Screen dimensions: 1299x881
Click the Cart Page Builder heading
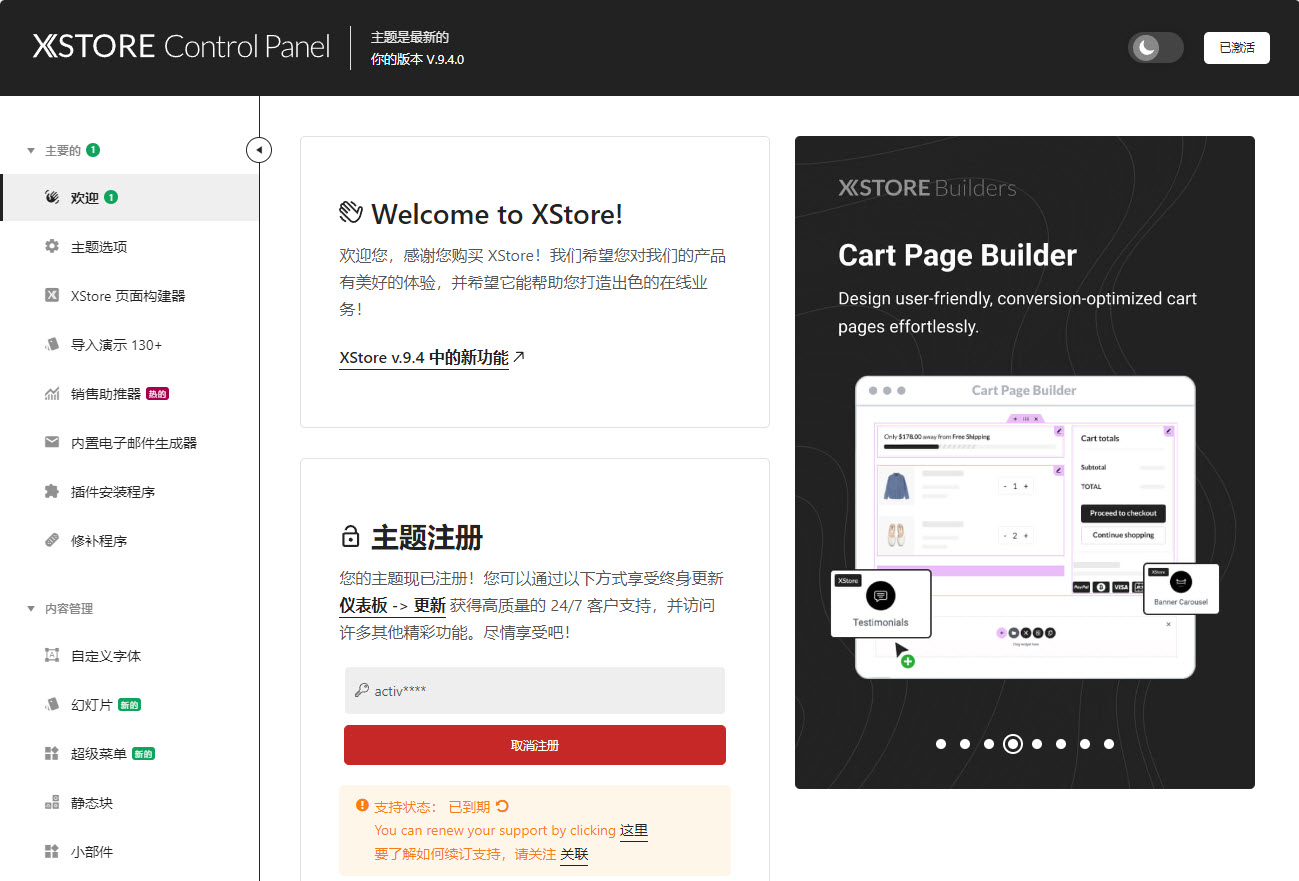957,255
